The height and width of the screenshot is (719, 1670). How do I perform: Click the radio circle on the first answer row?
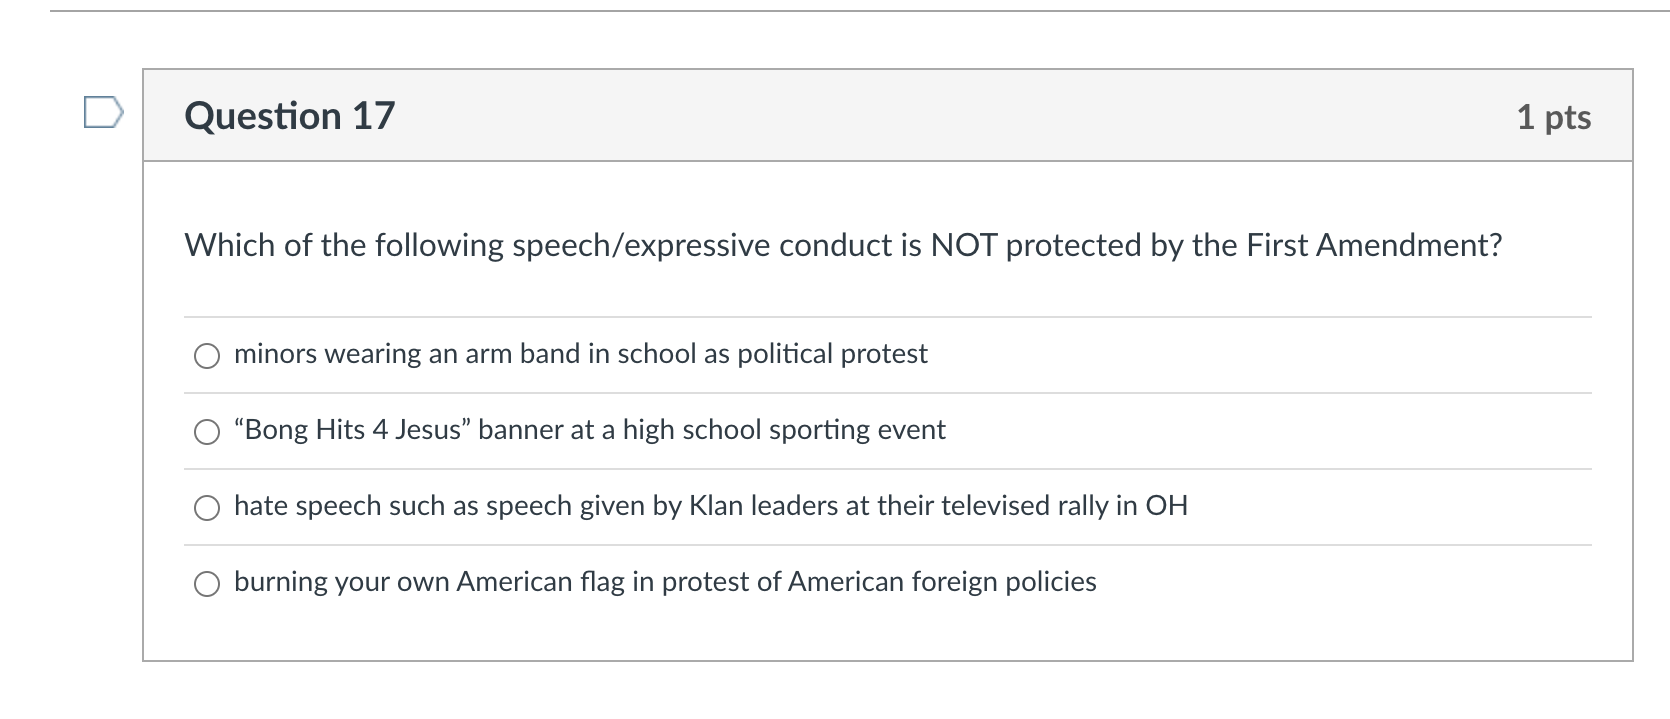[x=207, y=355]
